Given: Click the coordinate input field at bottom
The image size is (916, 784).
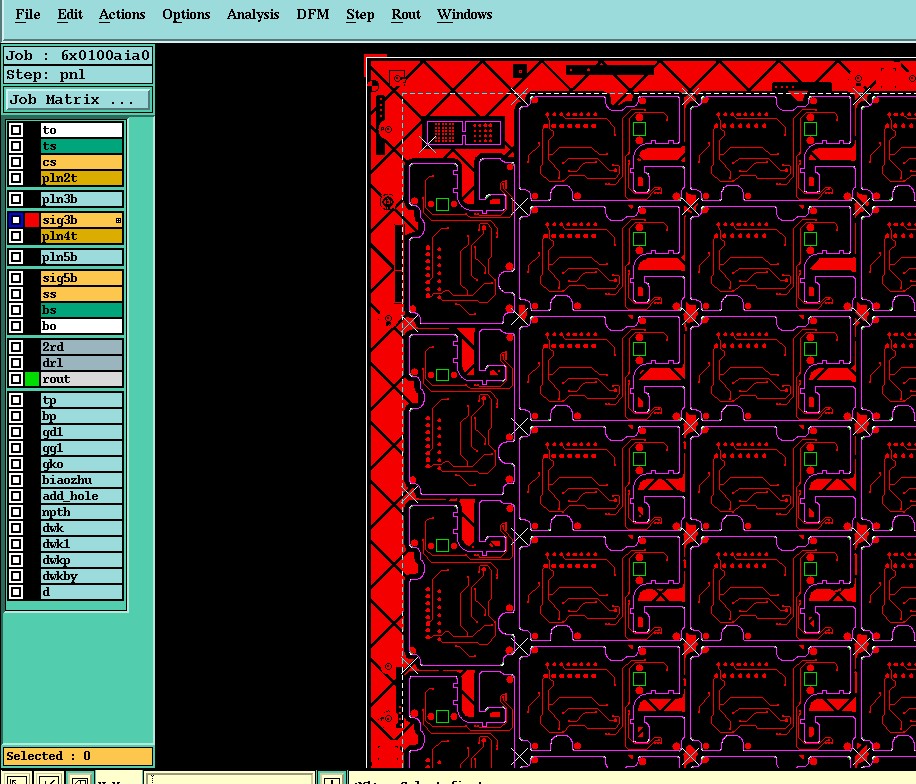Looking at the screenshot, I should [x=231, y=779].
